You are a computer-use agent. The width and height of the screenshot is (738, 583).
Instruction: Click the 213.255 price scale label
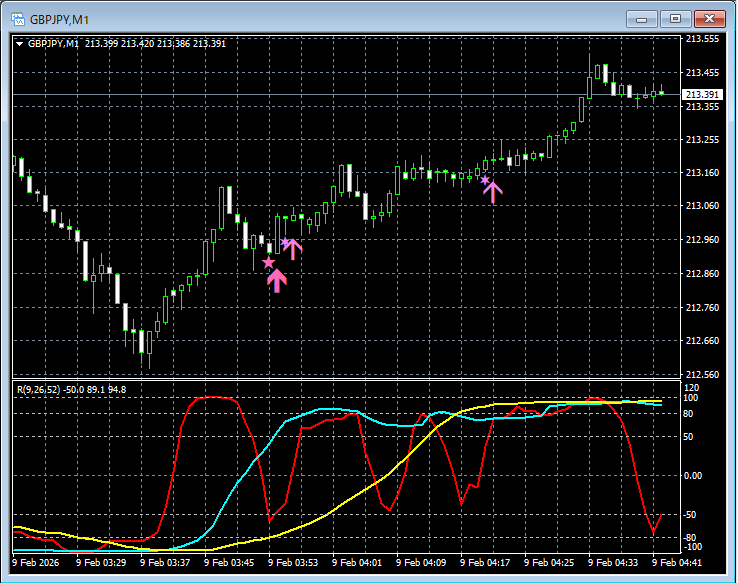(x=702, y=140)
